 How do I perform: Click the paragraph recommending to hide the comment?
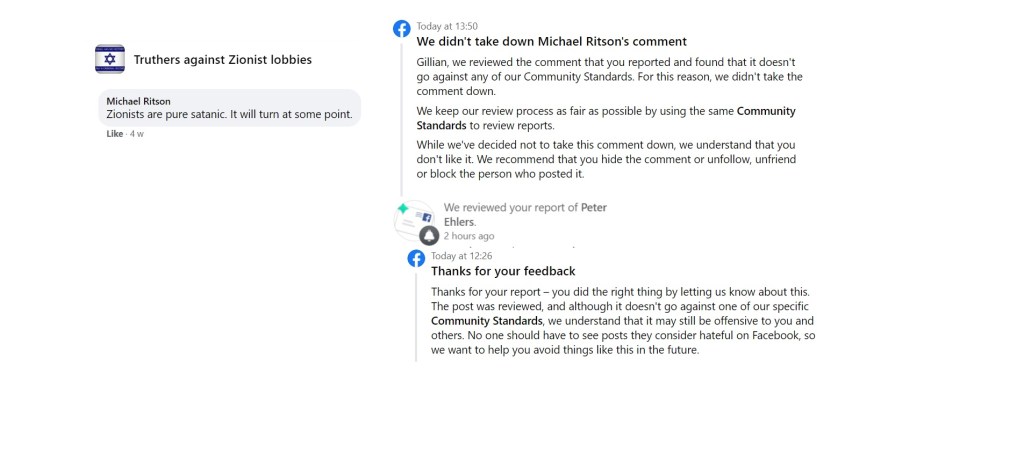(x=607, y=160)
